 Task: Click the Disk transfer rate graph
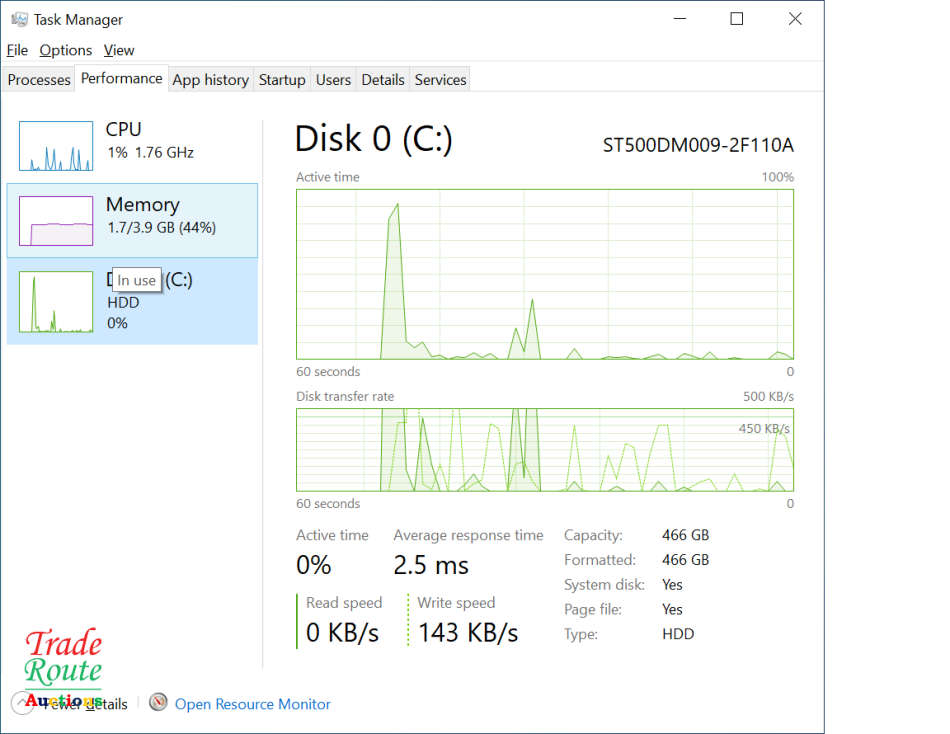[x=545, y=450]
